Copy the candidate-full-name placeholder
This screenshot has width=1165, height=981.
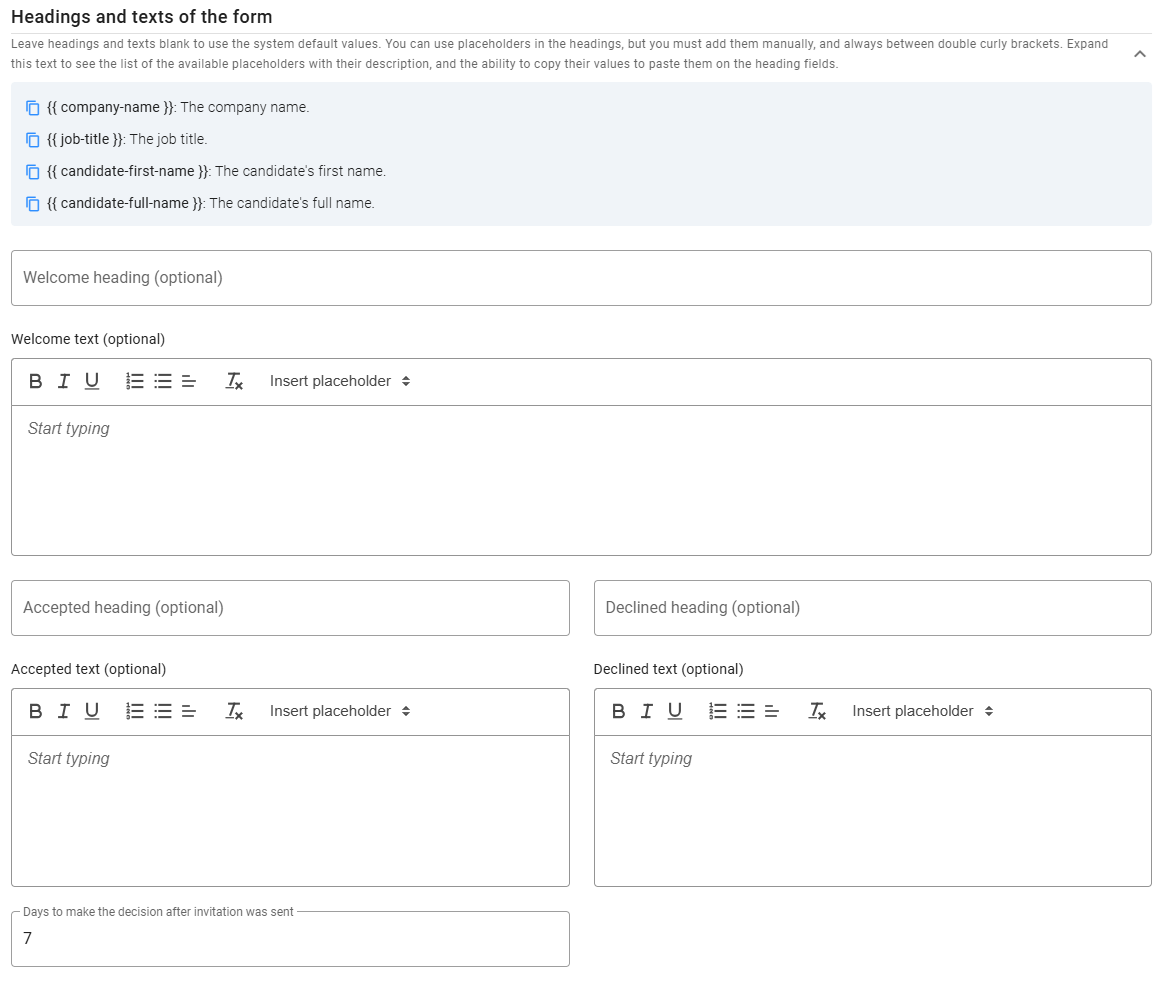pos(31,203)
